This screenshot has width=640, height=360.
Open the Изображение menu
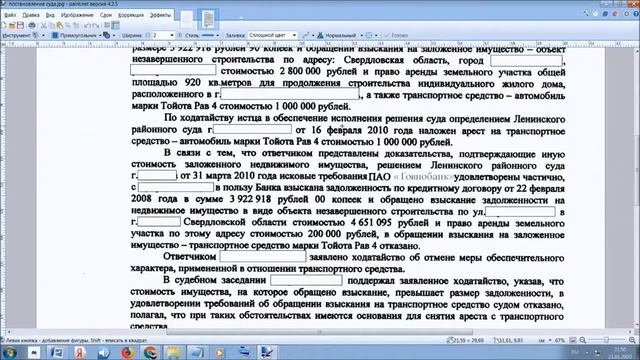click(x=77, y=15)
